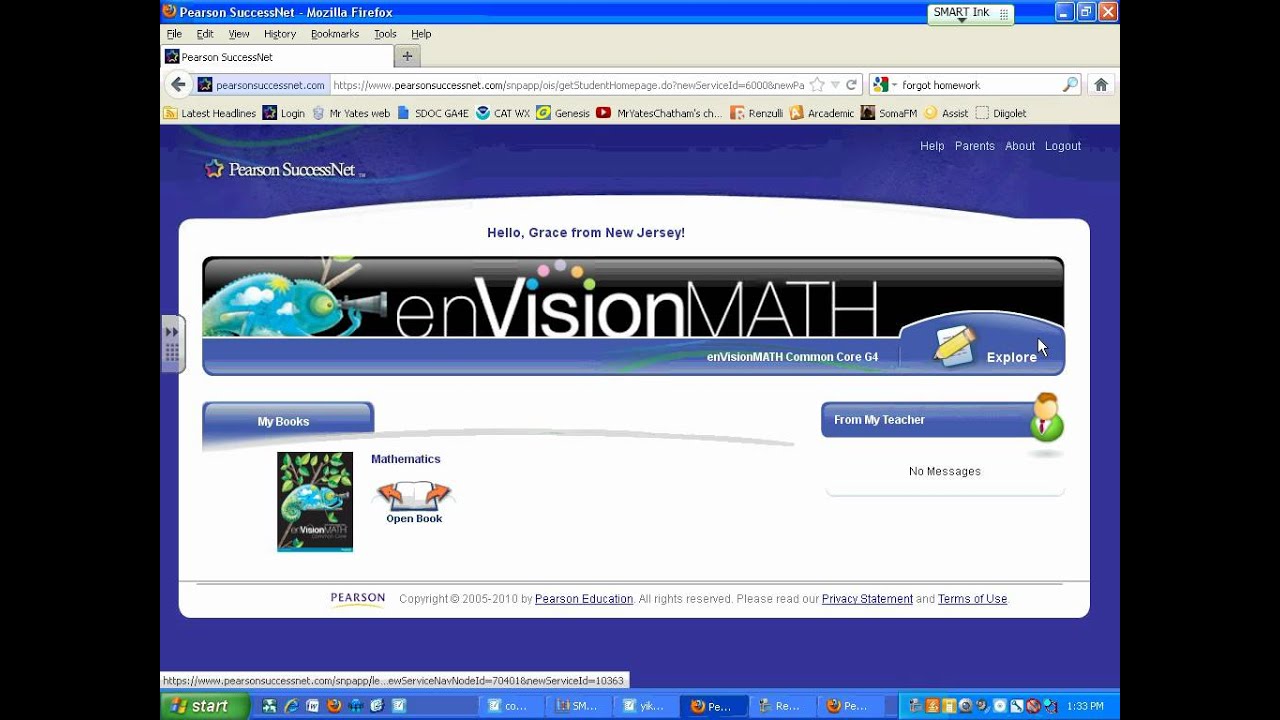
Task: Open the SomaFM bookmark
Action: tap(889, 113)
